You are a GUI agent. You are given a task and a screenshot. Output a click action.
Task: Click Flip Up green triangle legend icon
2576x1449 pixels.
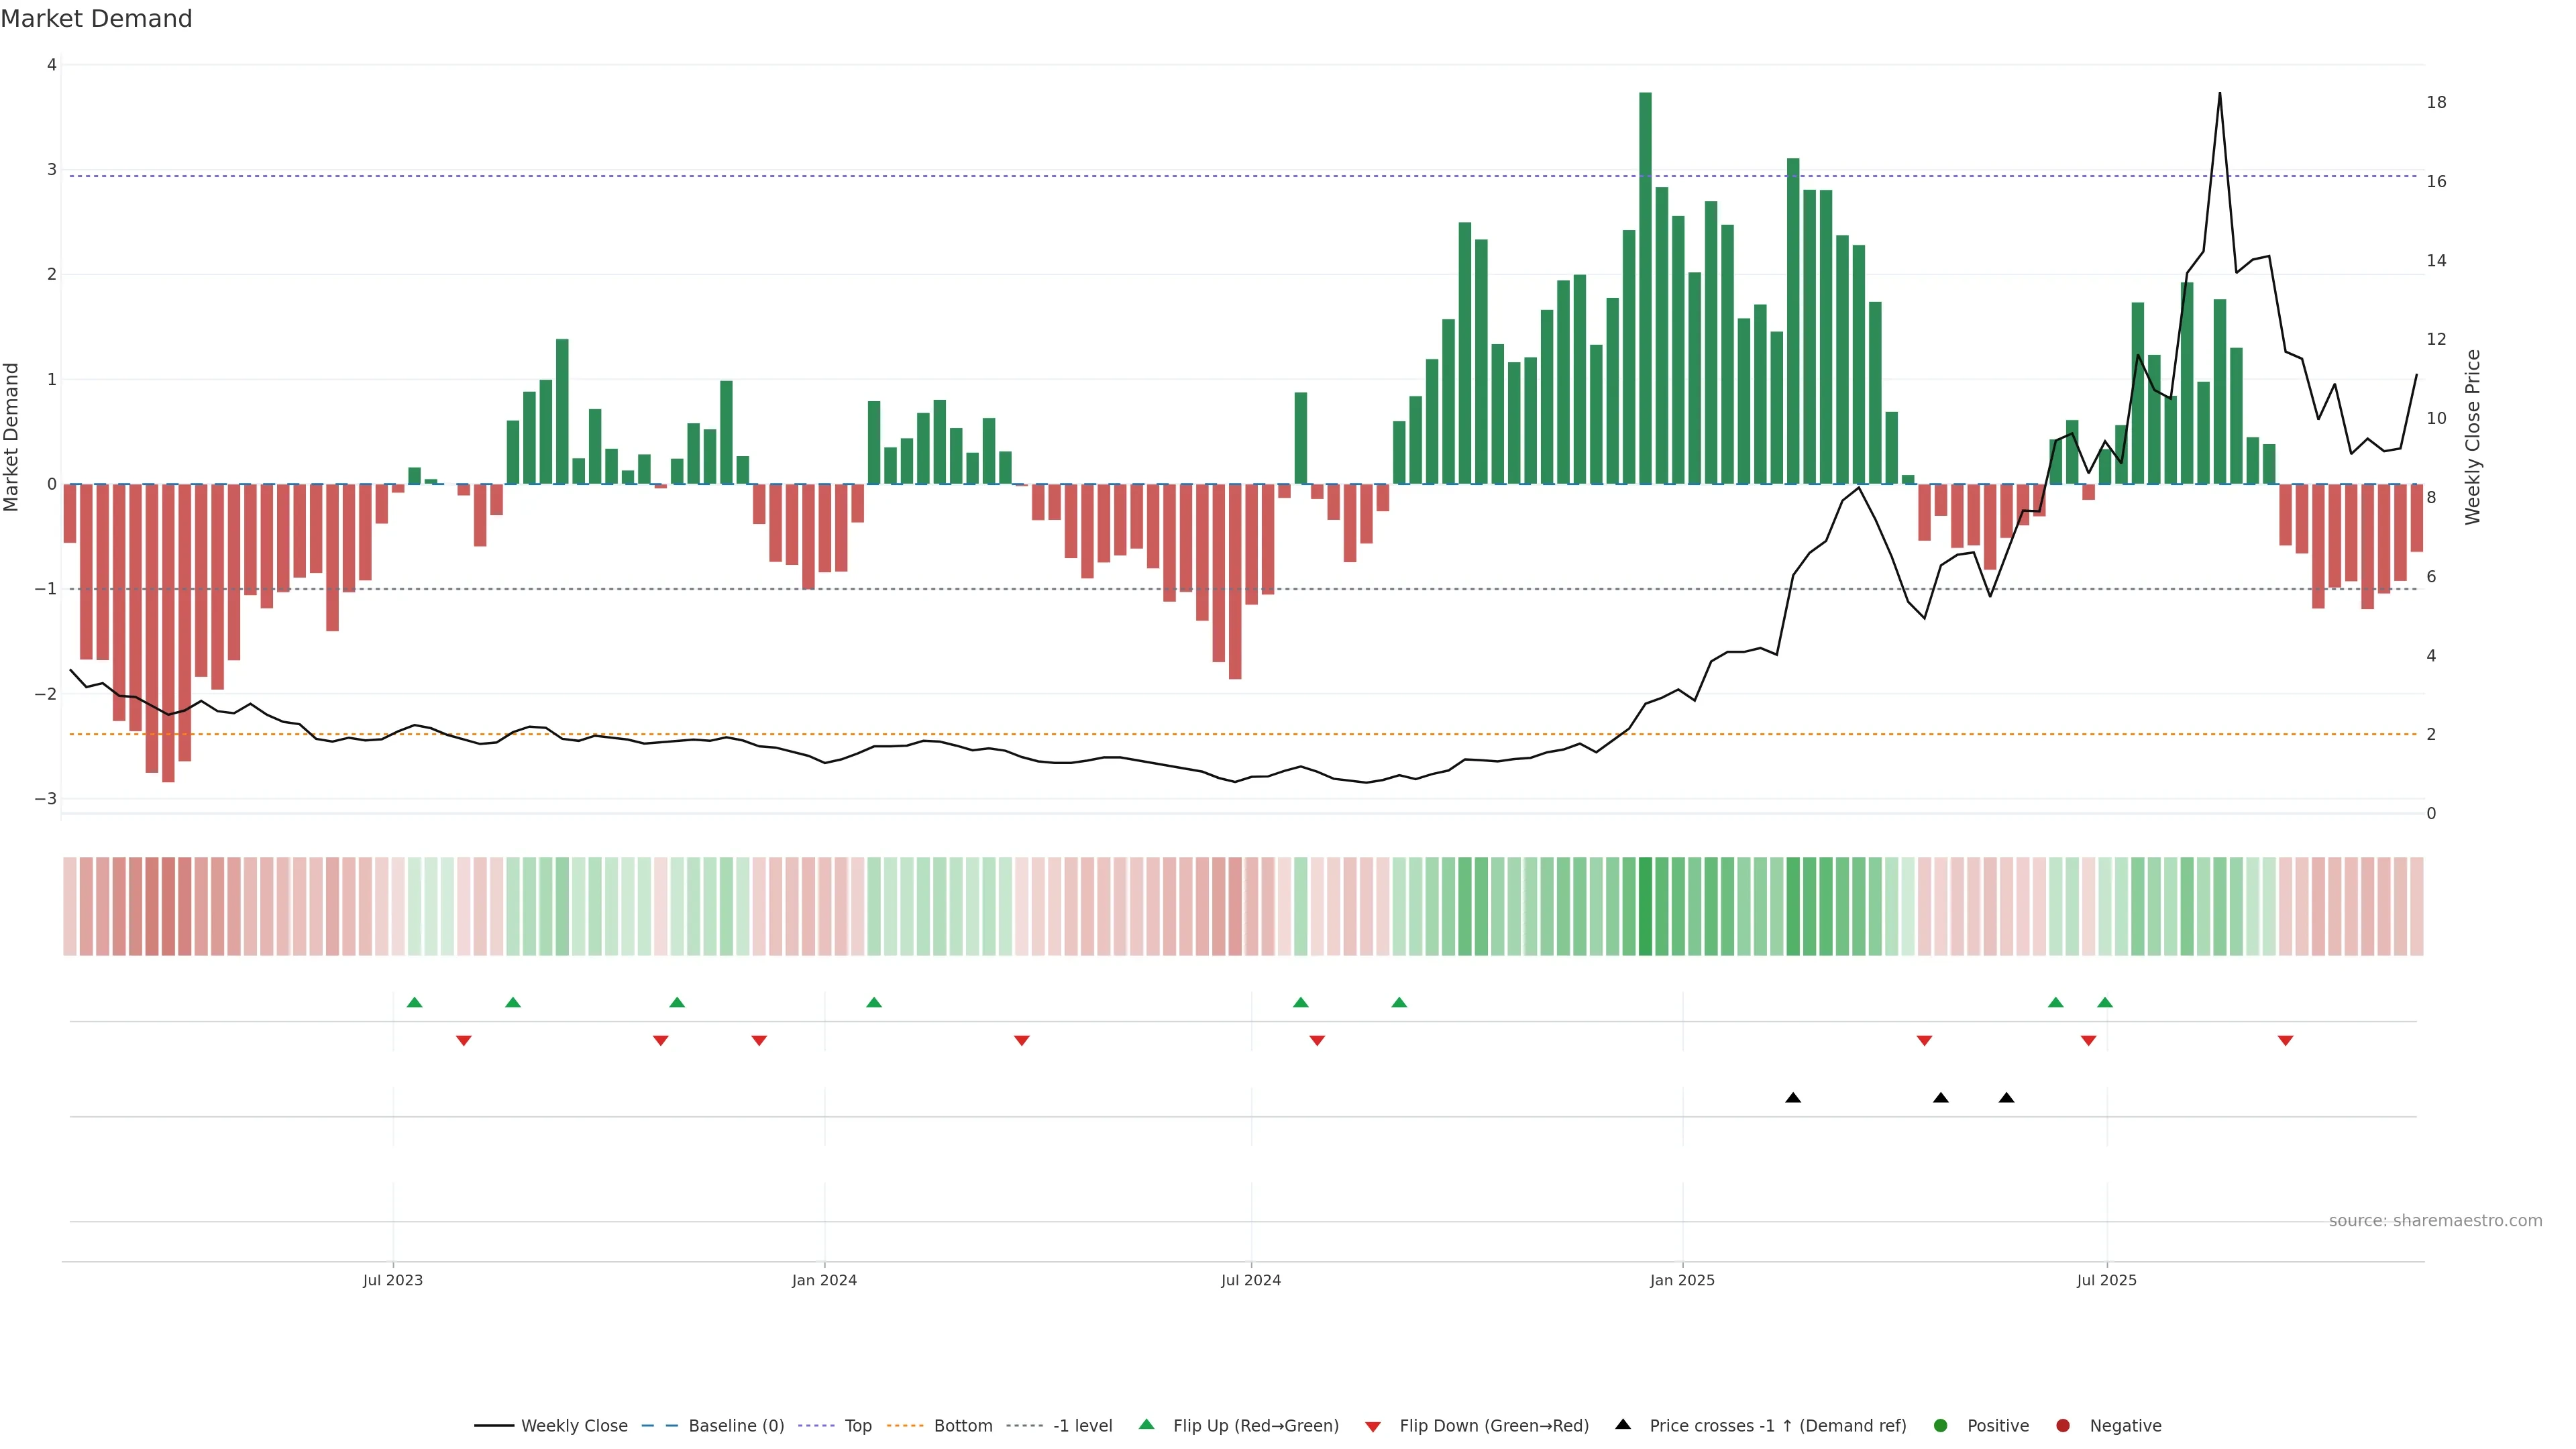pyautogui.click(x=1147, y=1424)
